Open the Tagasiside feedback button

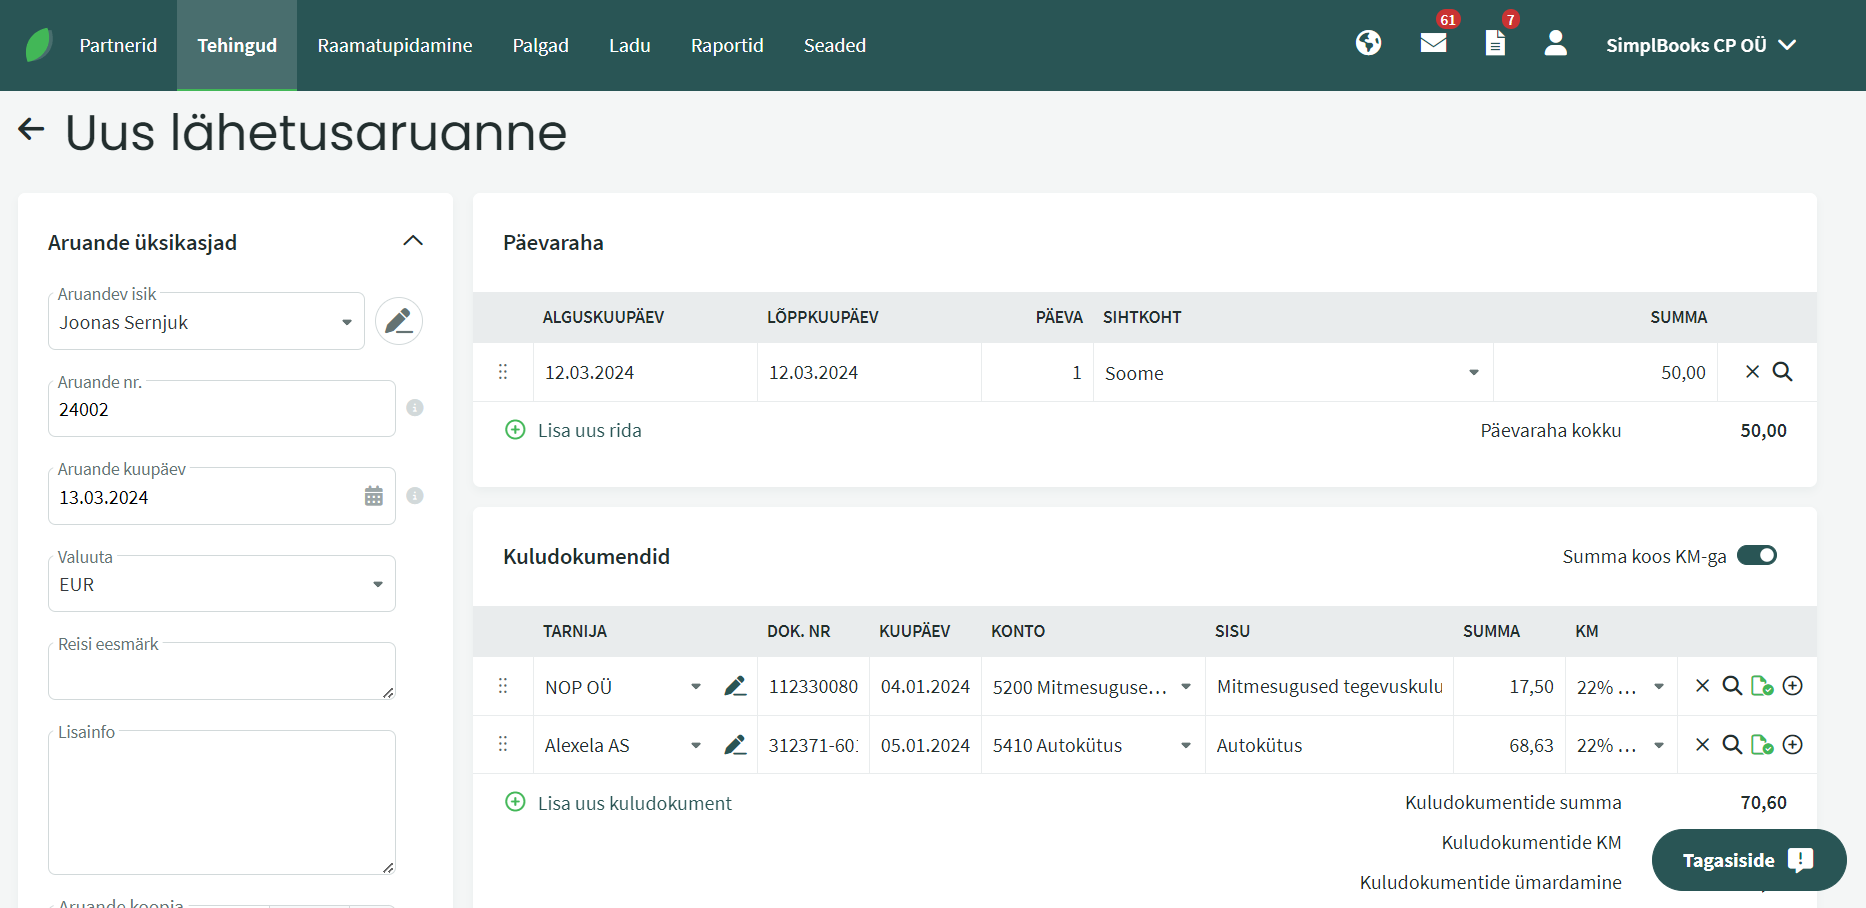click(x=1749, y=860)
